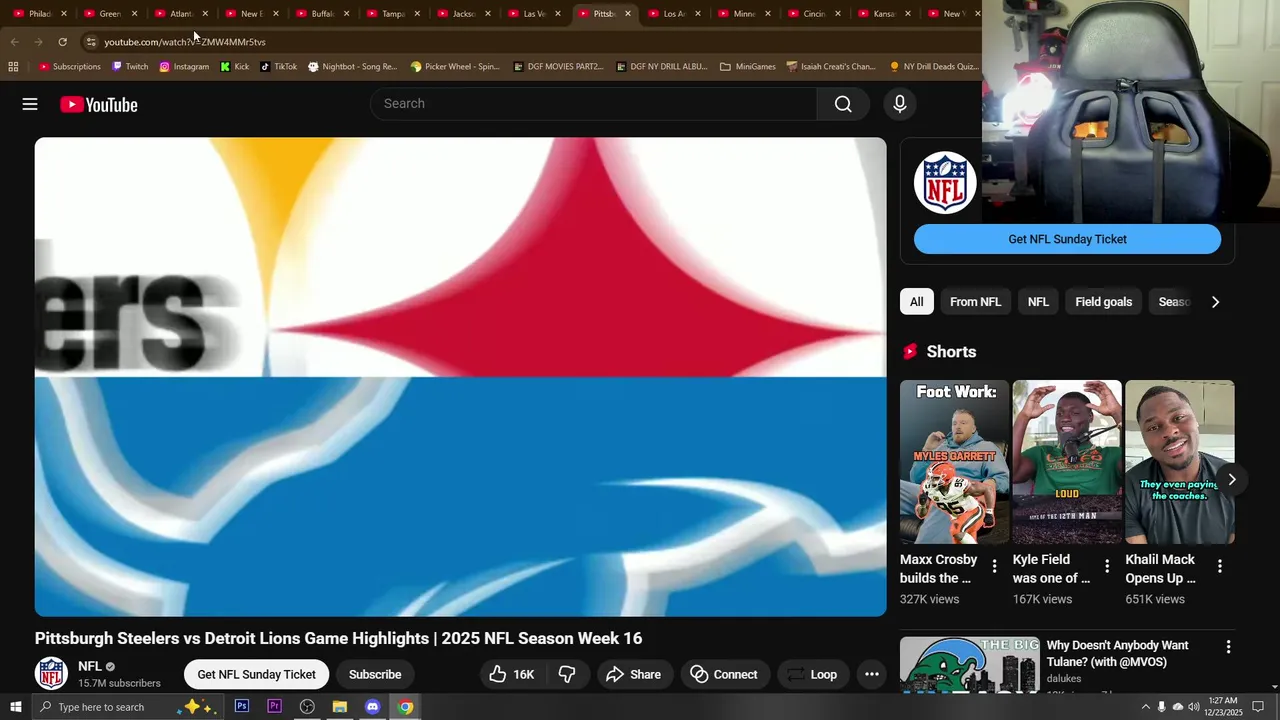1280x720 pixels.
Task: Show more Shorts with the right arrow
Action: (1232, 480)
